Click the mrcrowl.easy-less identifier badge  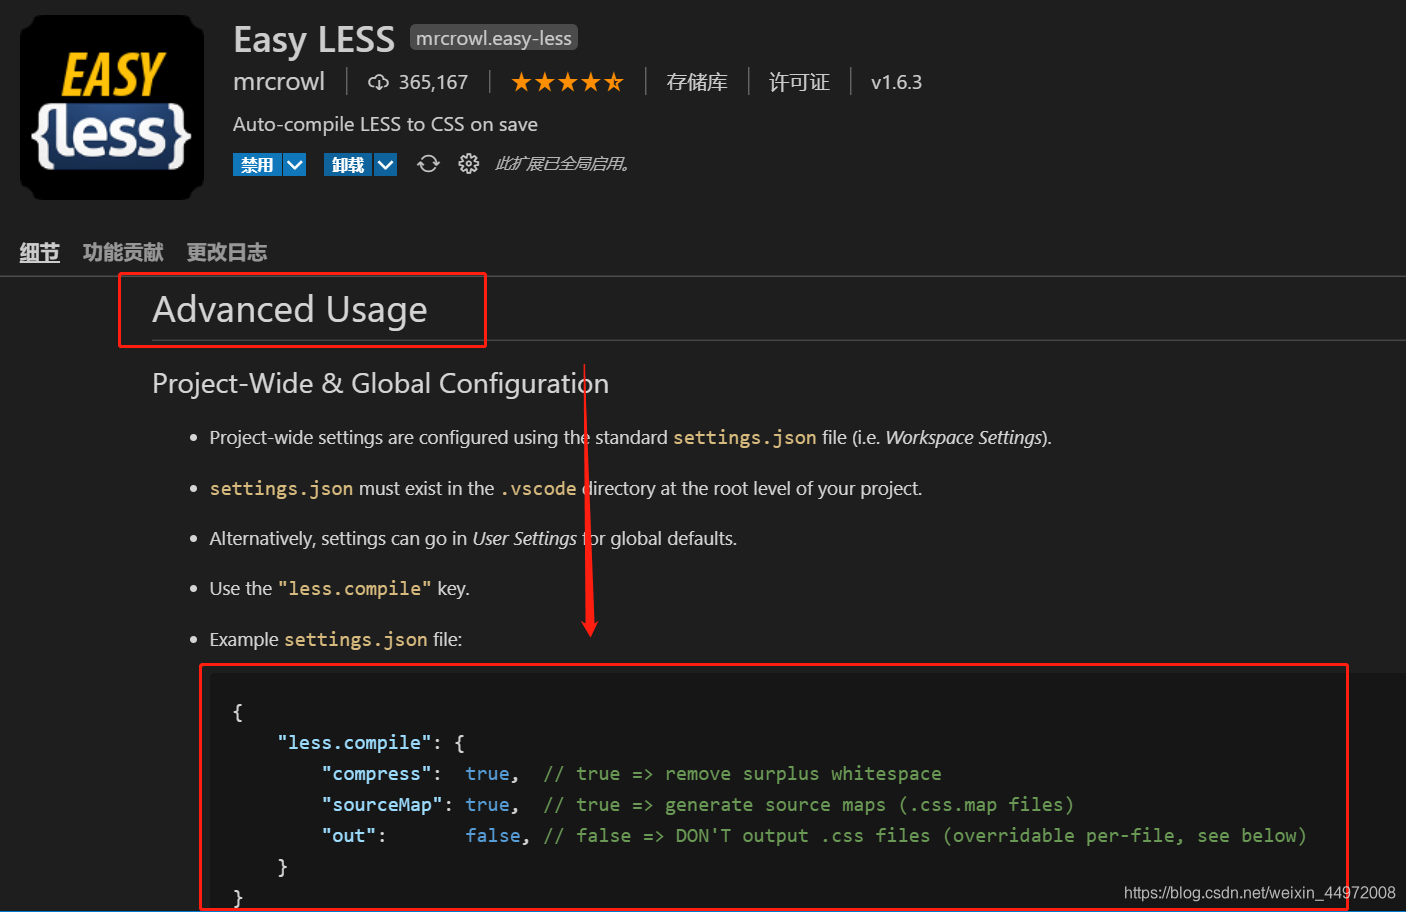494,38
